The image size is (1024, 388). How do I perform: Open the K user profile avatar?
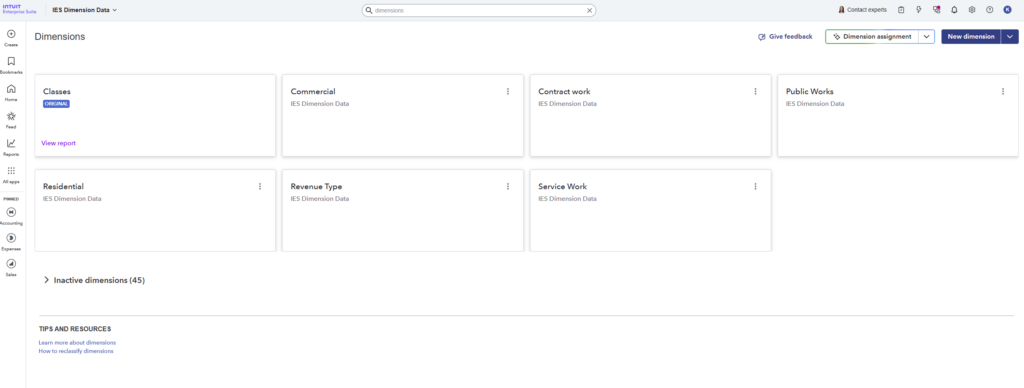(1007, 10)
